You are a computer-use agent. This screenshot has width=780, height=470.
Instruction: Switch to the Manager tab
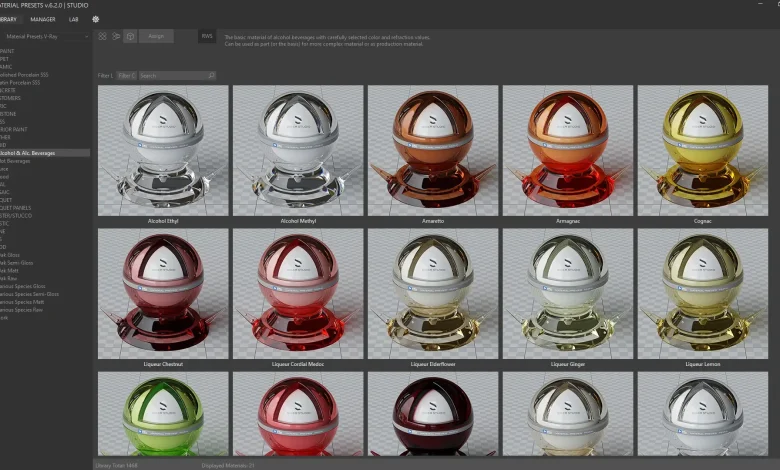[43, 19]
